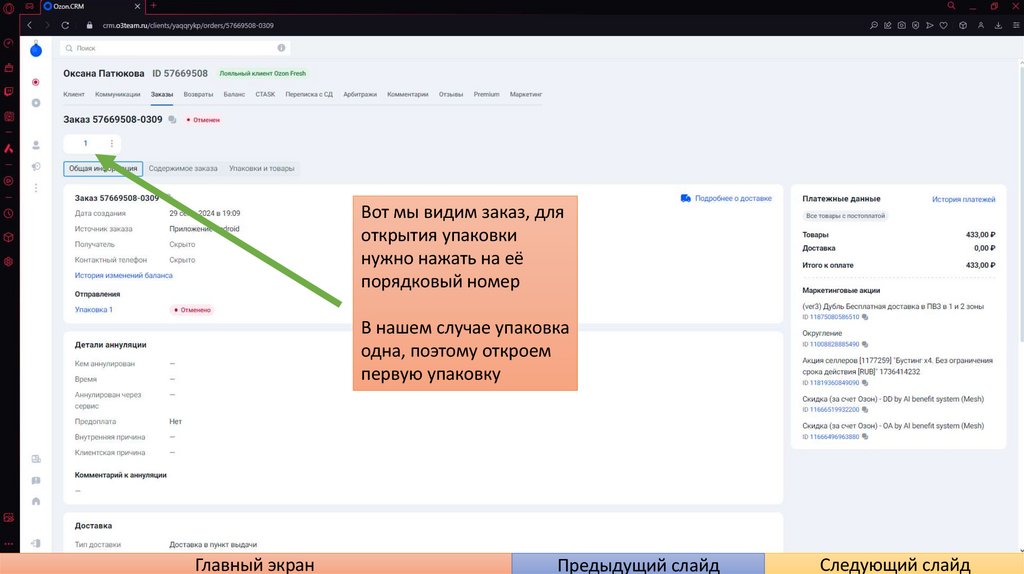1024x574 pixels.
Task: Click the Доставка 0,00 ₽ value
Action: coord(984,248)
